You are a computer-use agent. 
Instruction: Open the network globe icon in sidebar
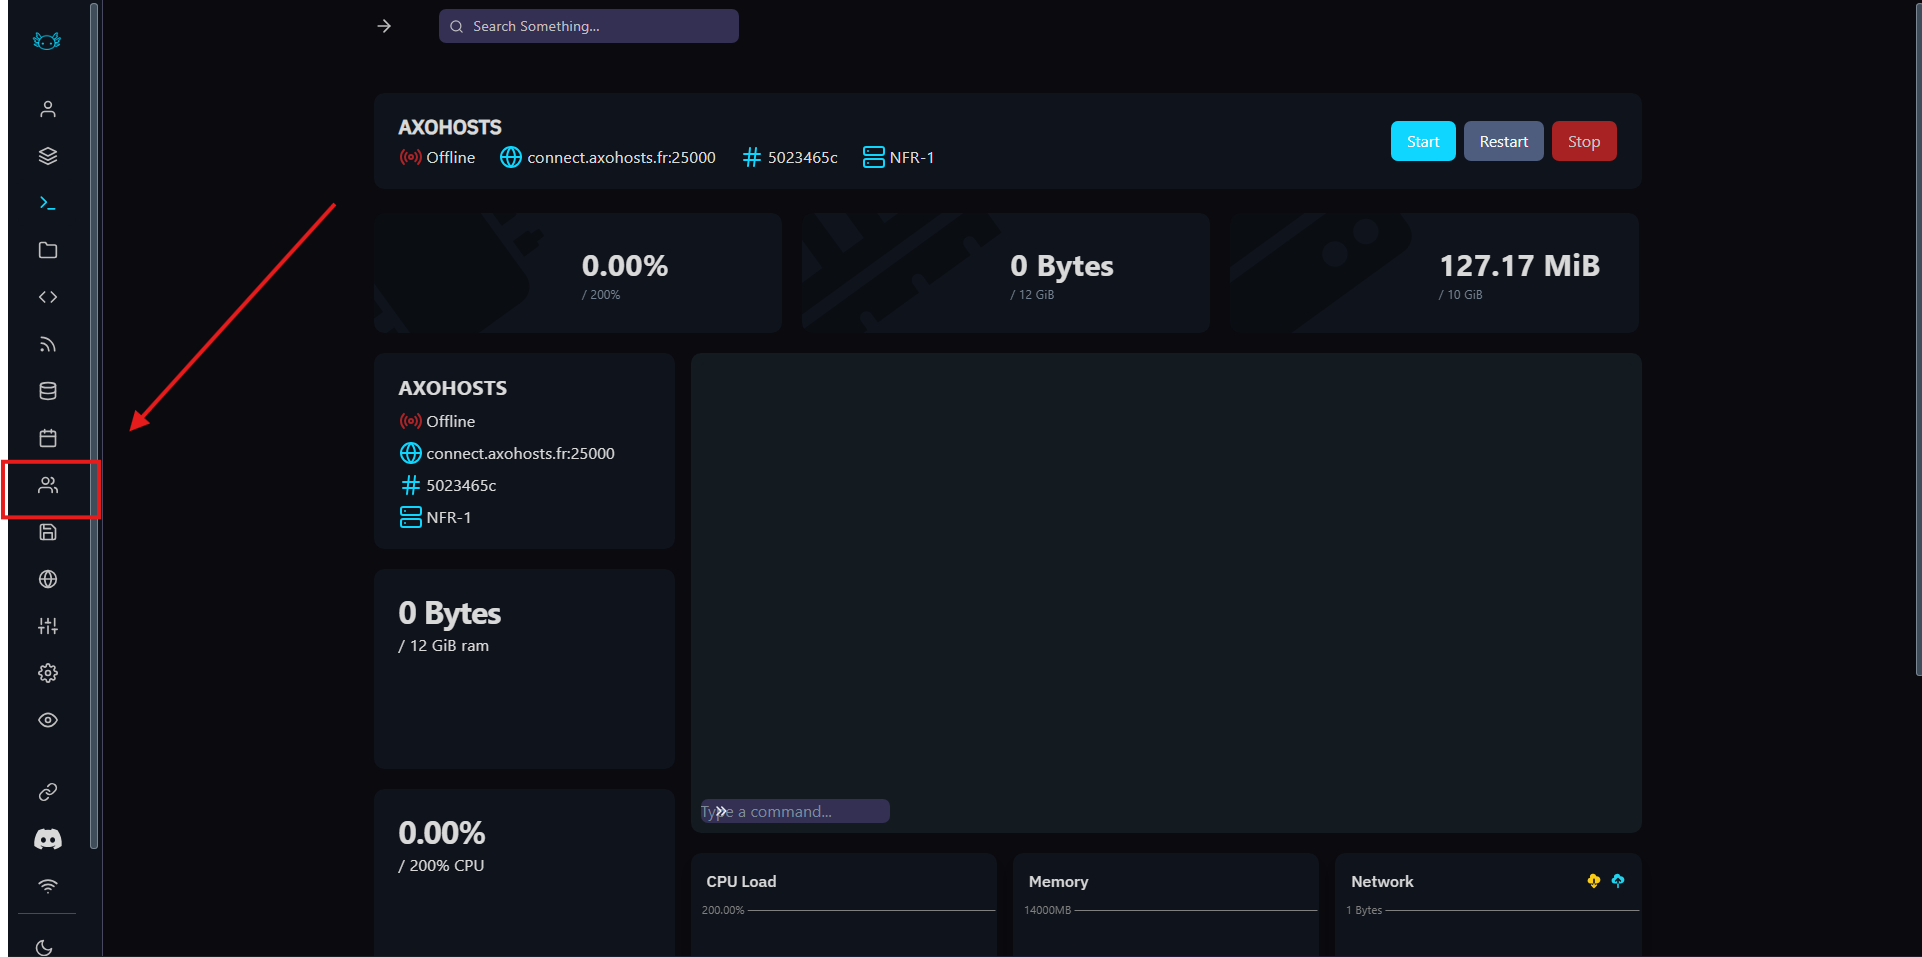tap(47, 579)
